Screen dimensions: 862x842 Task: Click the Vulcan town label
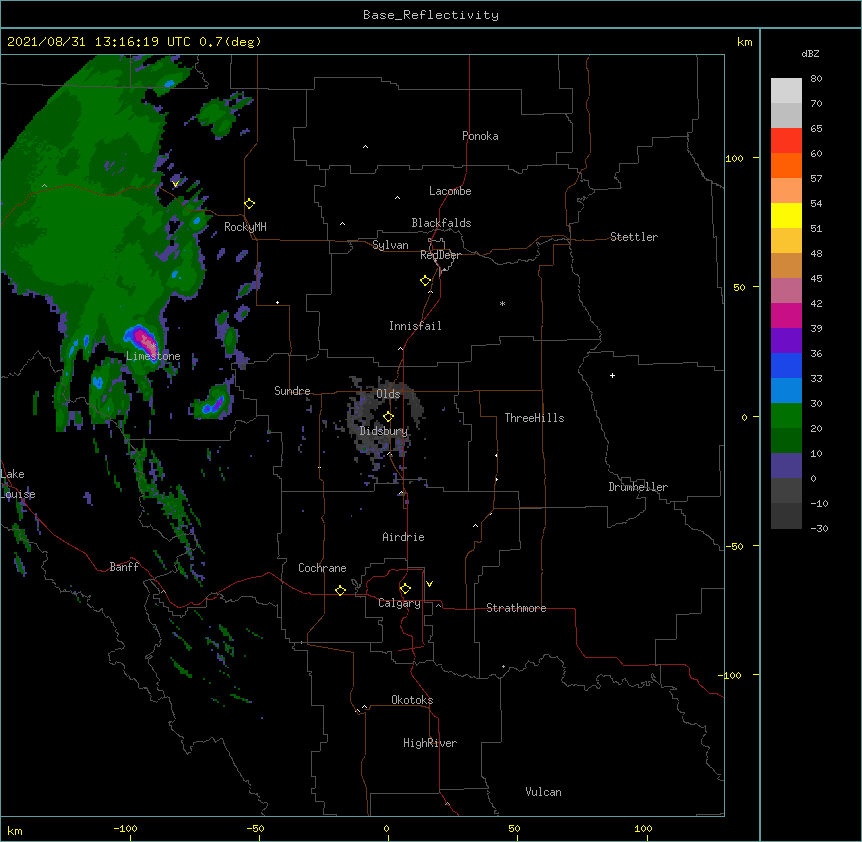(x=543, y=792)
